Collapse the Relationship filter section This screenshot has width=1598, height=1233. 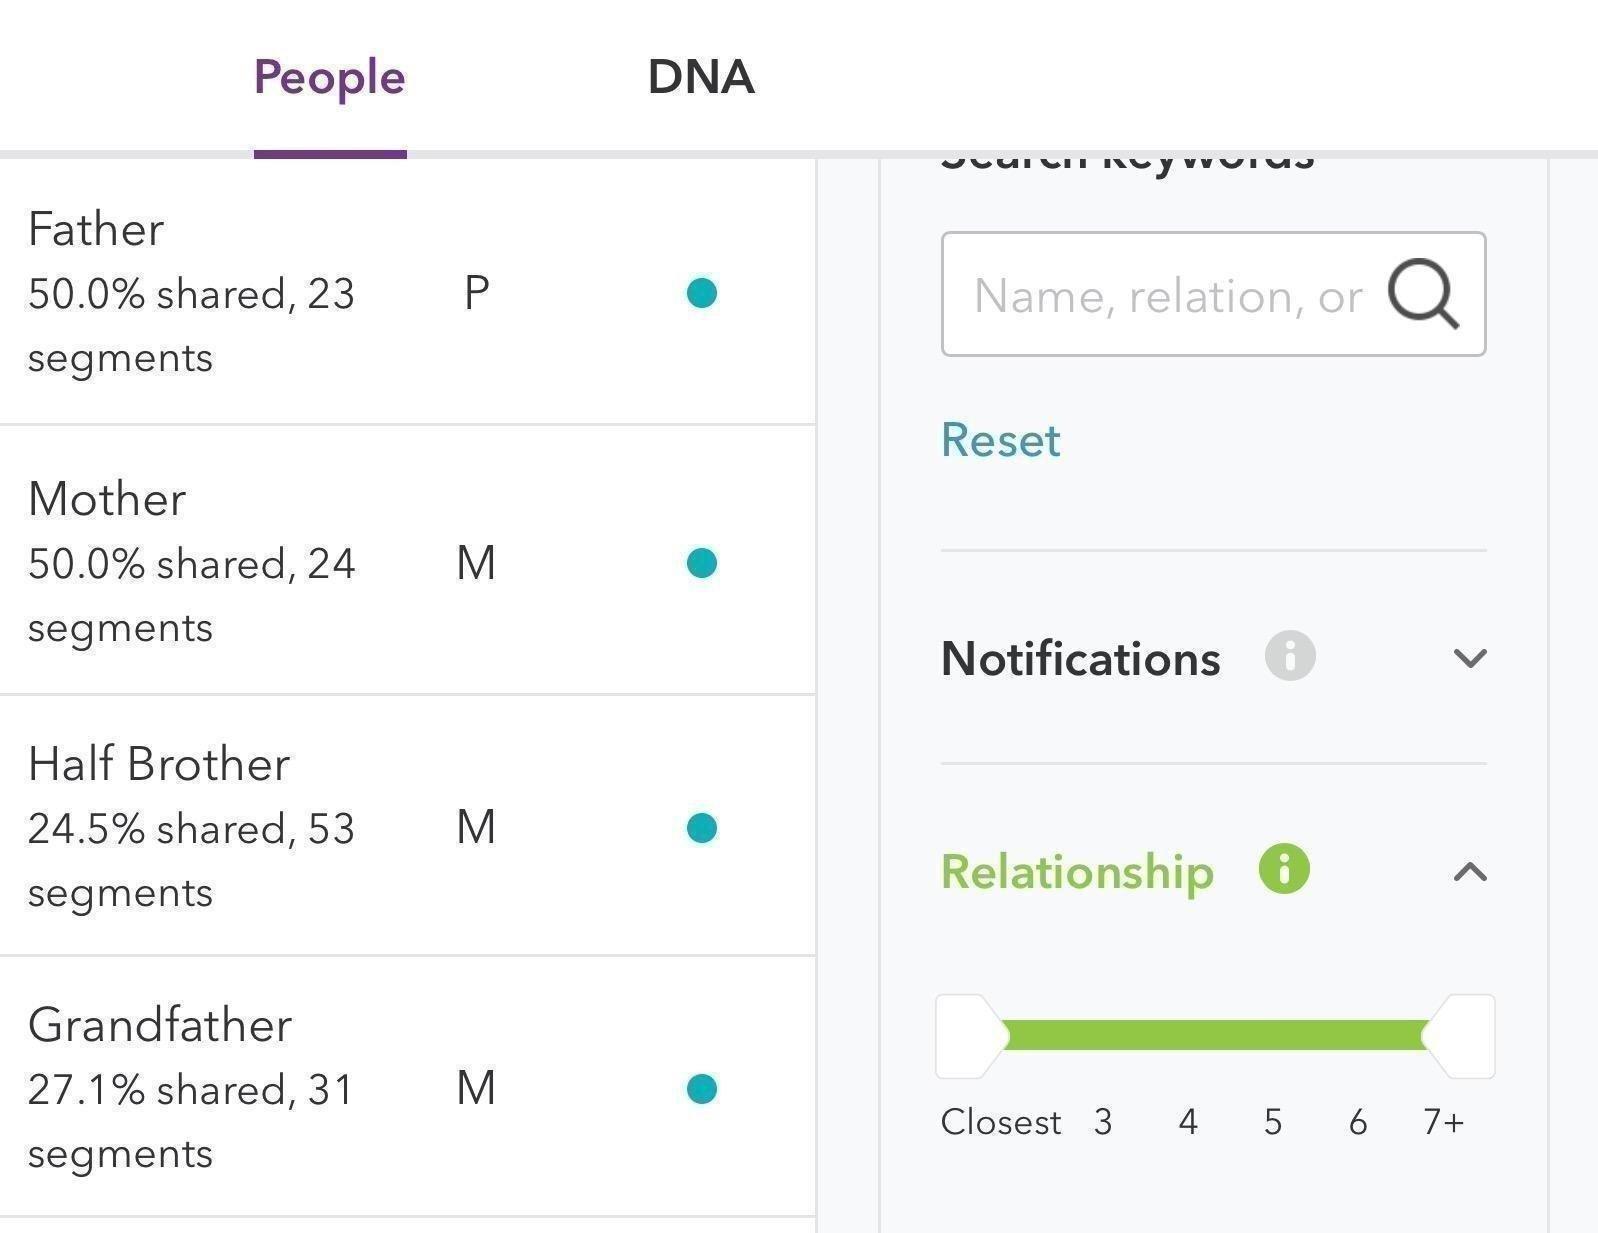pos(1469,872)
